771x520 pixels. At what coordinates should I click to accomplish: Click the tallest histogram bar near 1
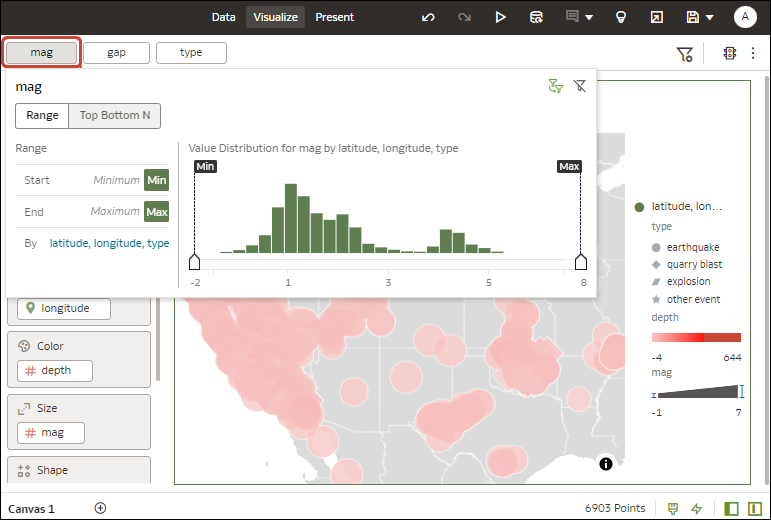point(291,218)
